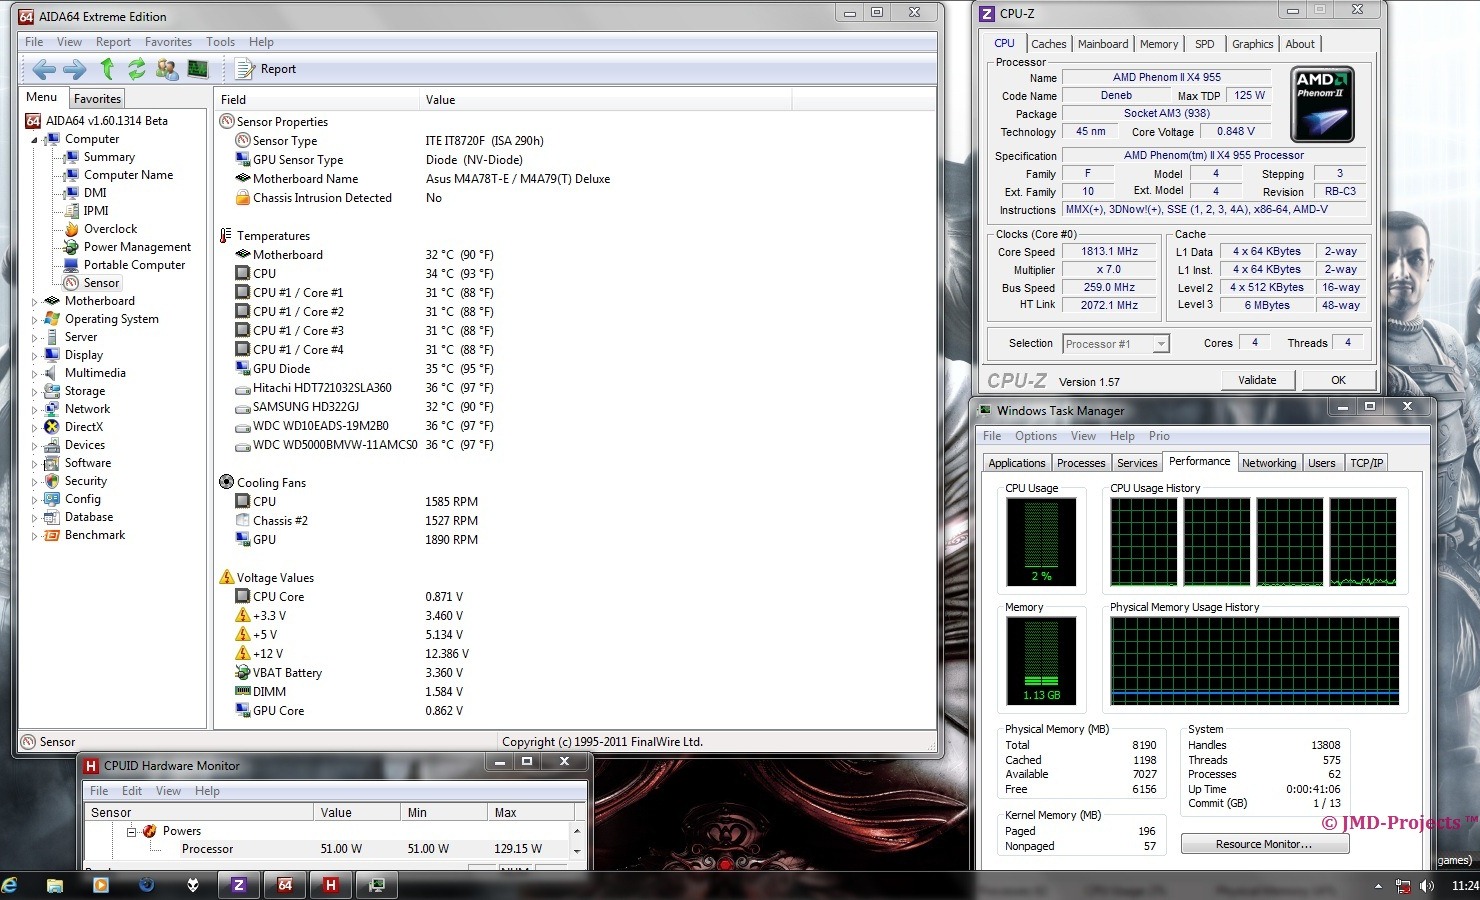The width and height of the screenshot is (1480, 900).
Task: Expand the Software node in AIDA64 tree
Action: pos(34,463)
